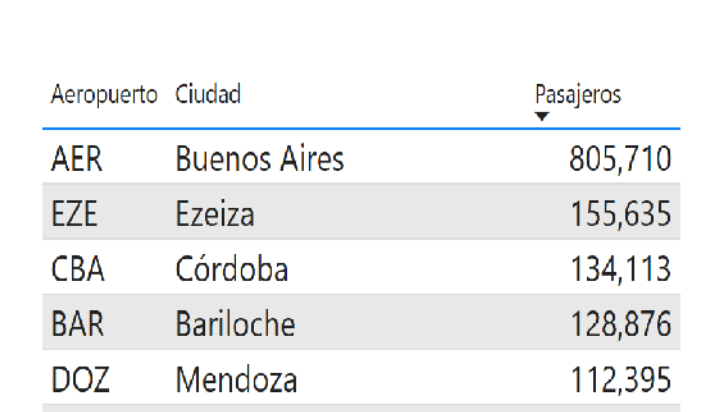Sort by the Aeropuerto column header
The image size is (728, 412).
[x=104, y=95]
